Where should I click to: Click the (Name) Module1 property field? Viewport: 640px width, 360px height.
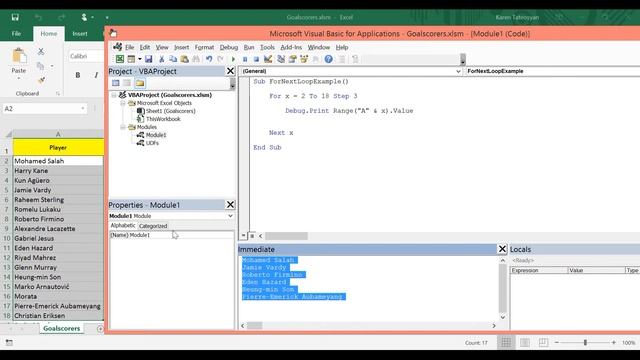172,235
